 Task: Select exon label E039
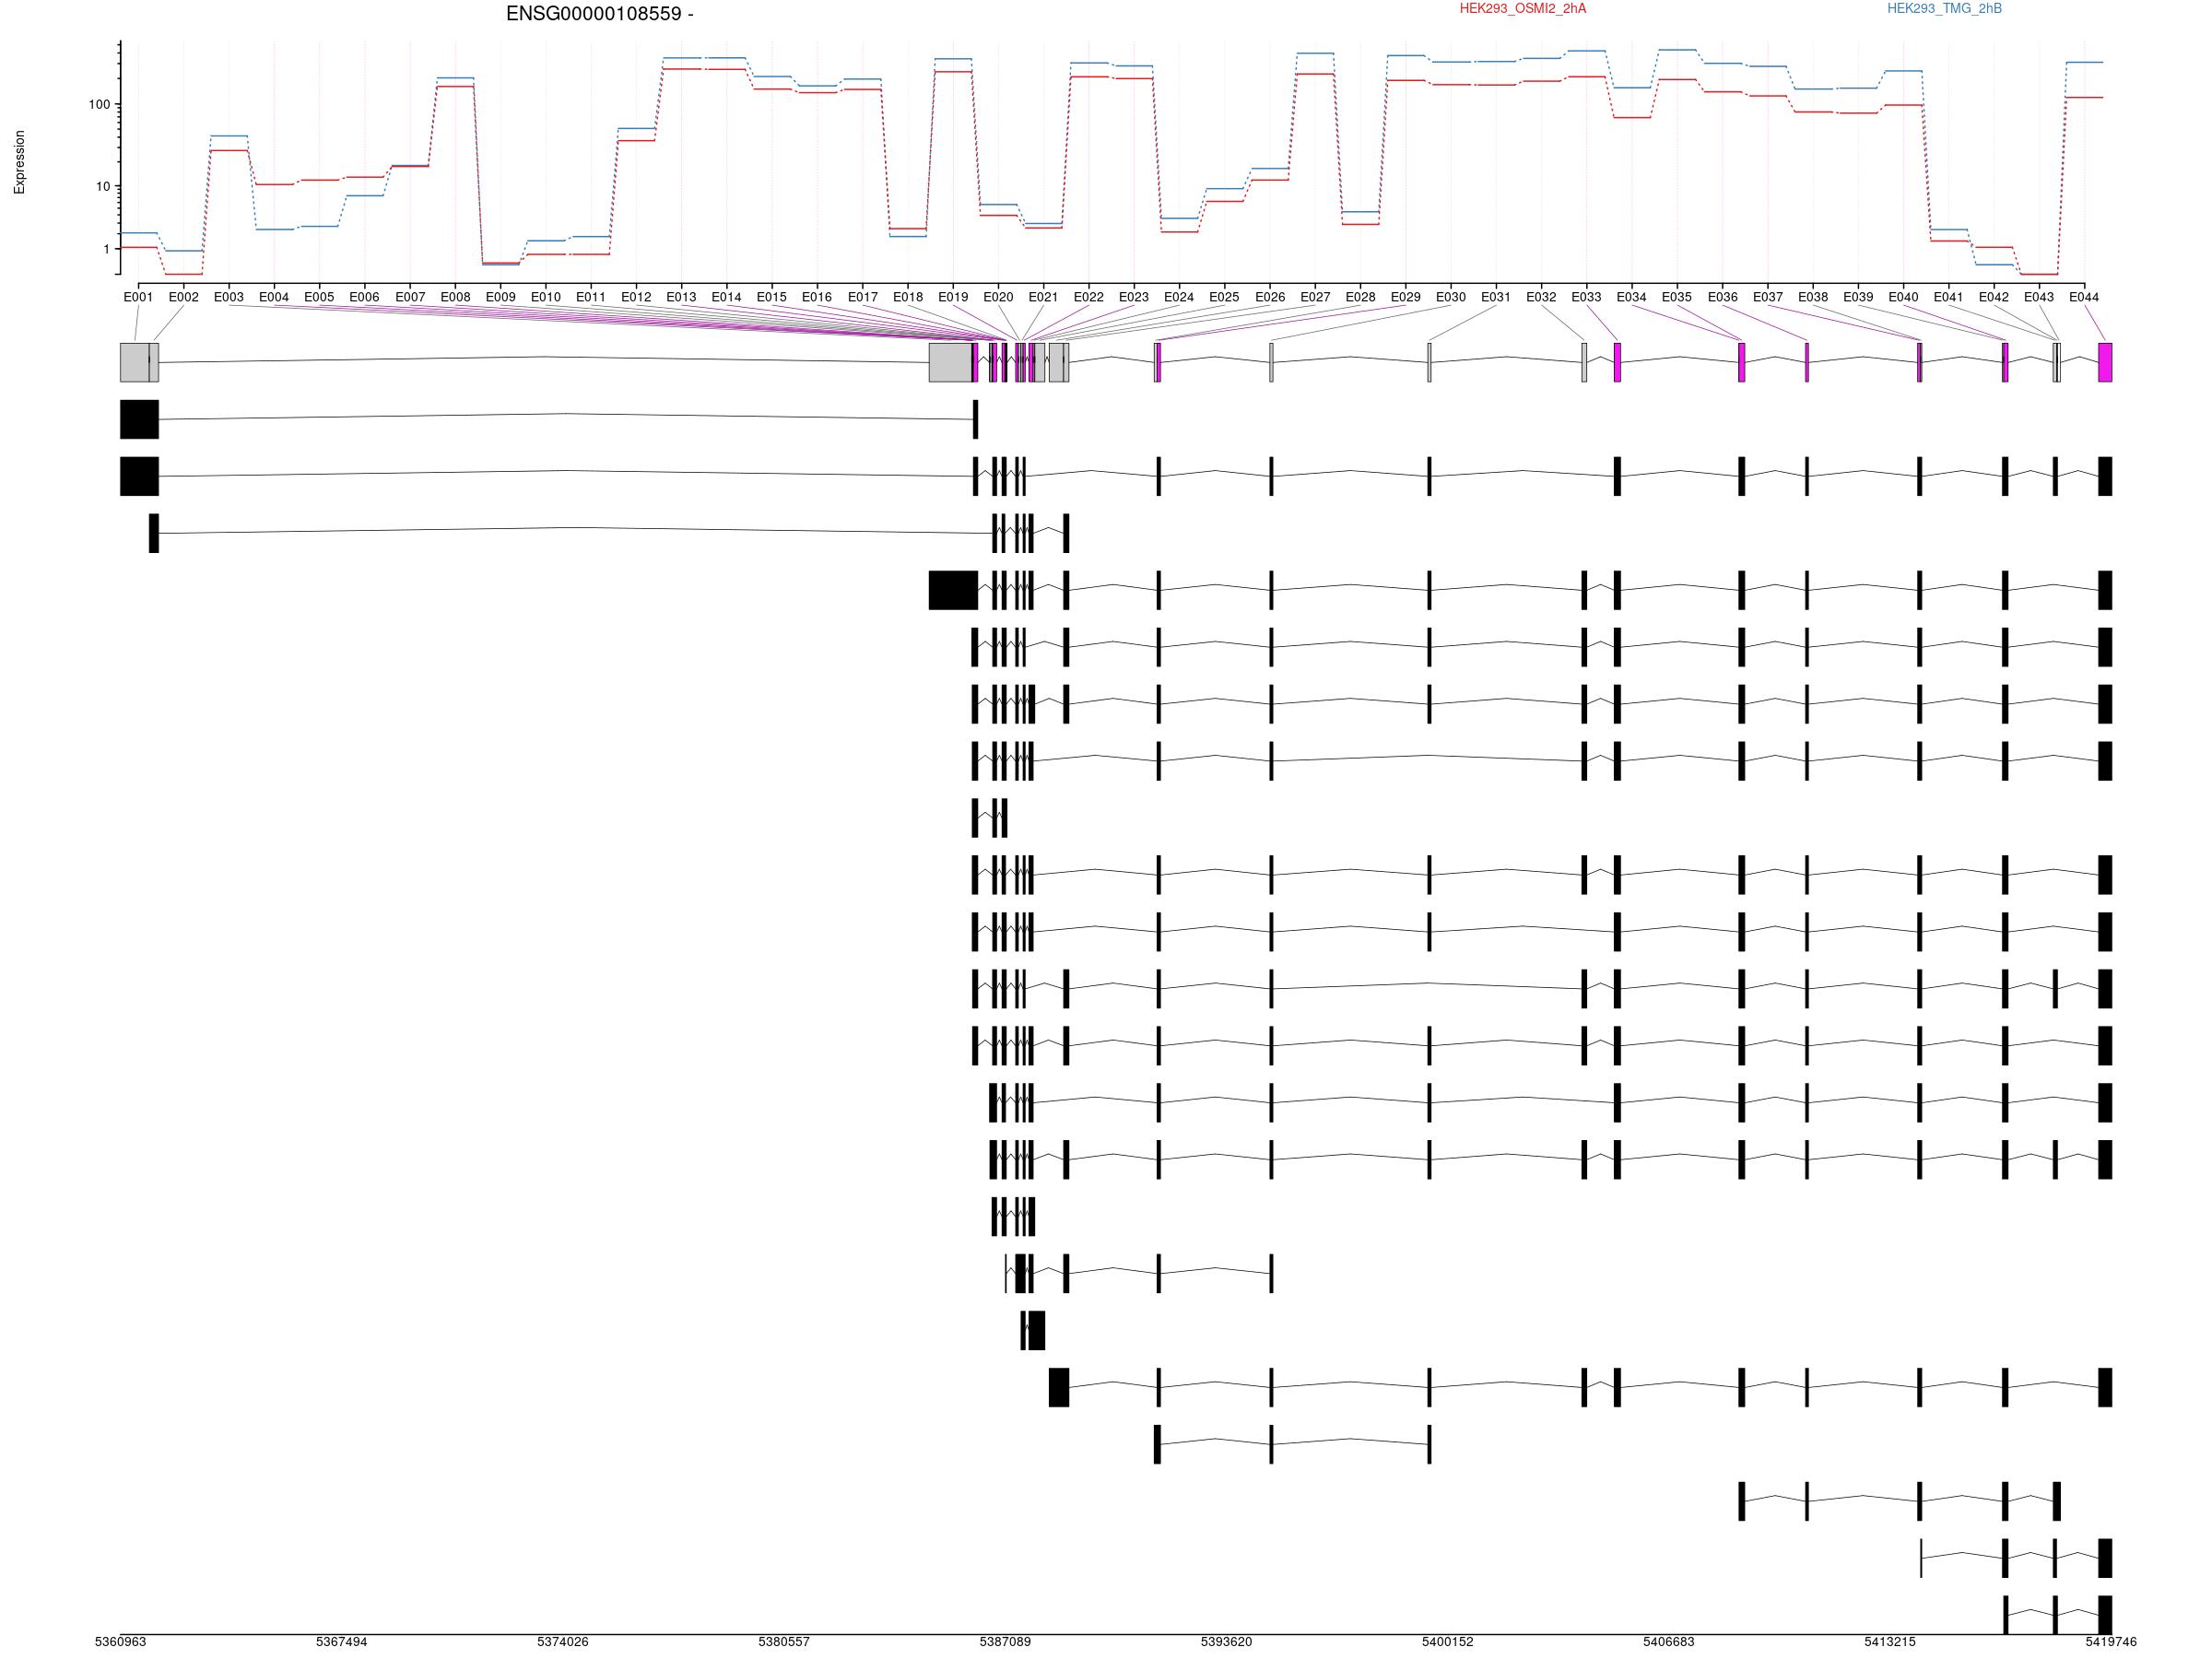click(x=1858, y=297)
